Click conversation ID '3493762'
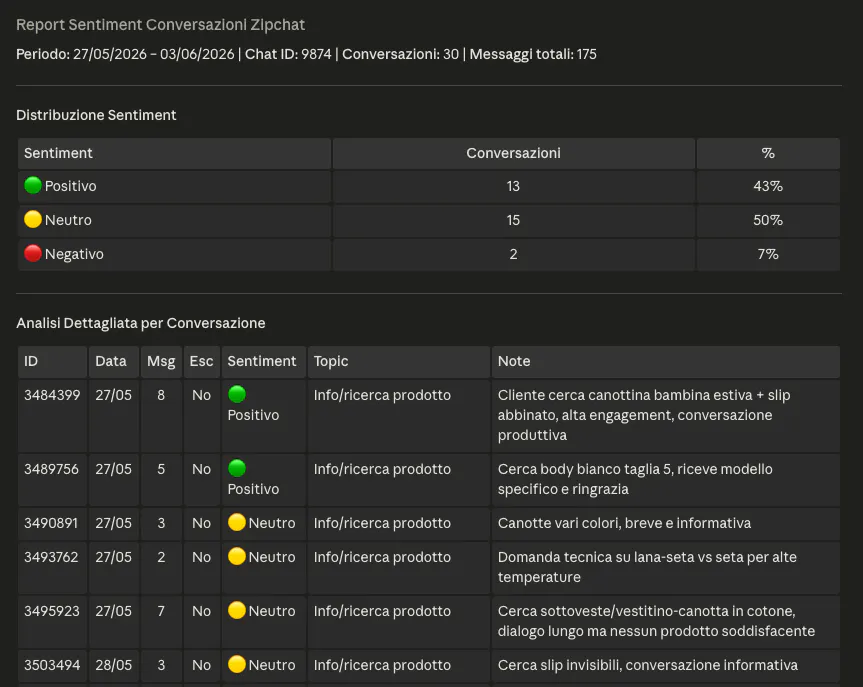This screenshot has height=687, width=863. coord(51,558)
